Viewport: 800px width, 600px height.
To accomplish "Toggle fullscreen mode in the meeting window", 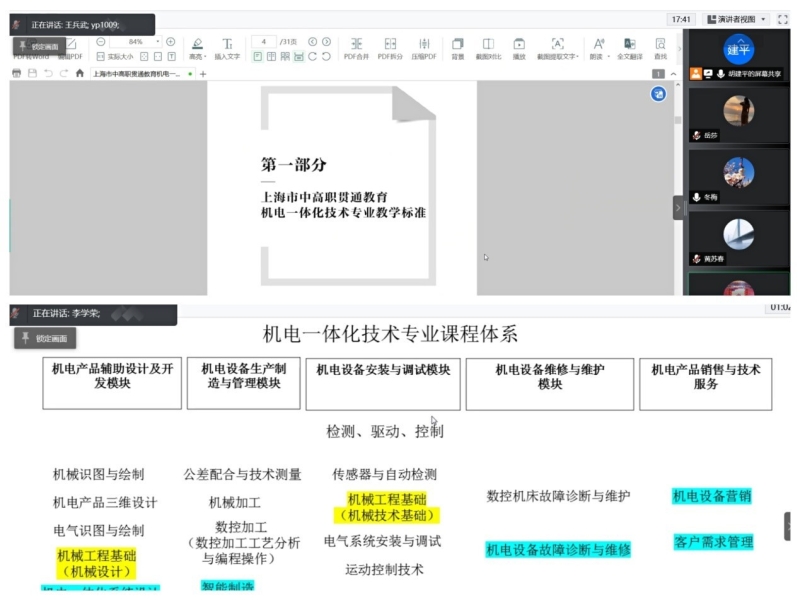I will pos(784,19).
